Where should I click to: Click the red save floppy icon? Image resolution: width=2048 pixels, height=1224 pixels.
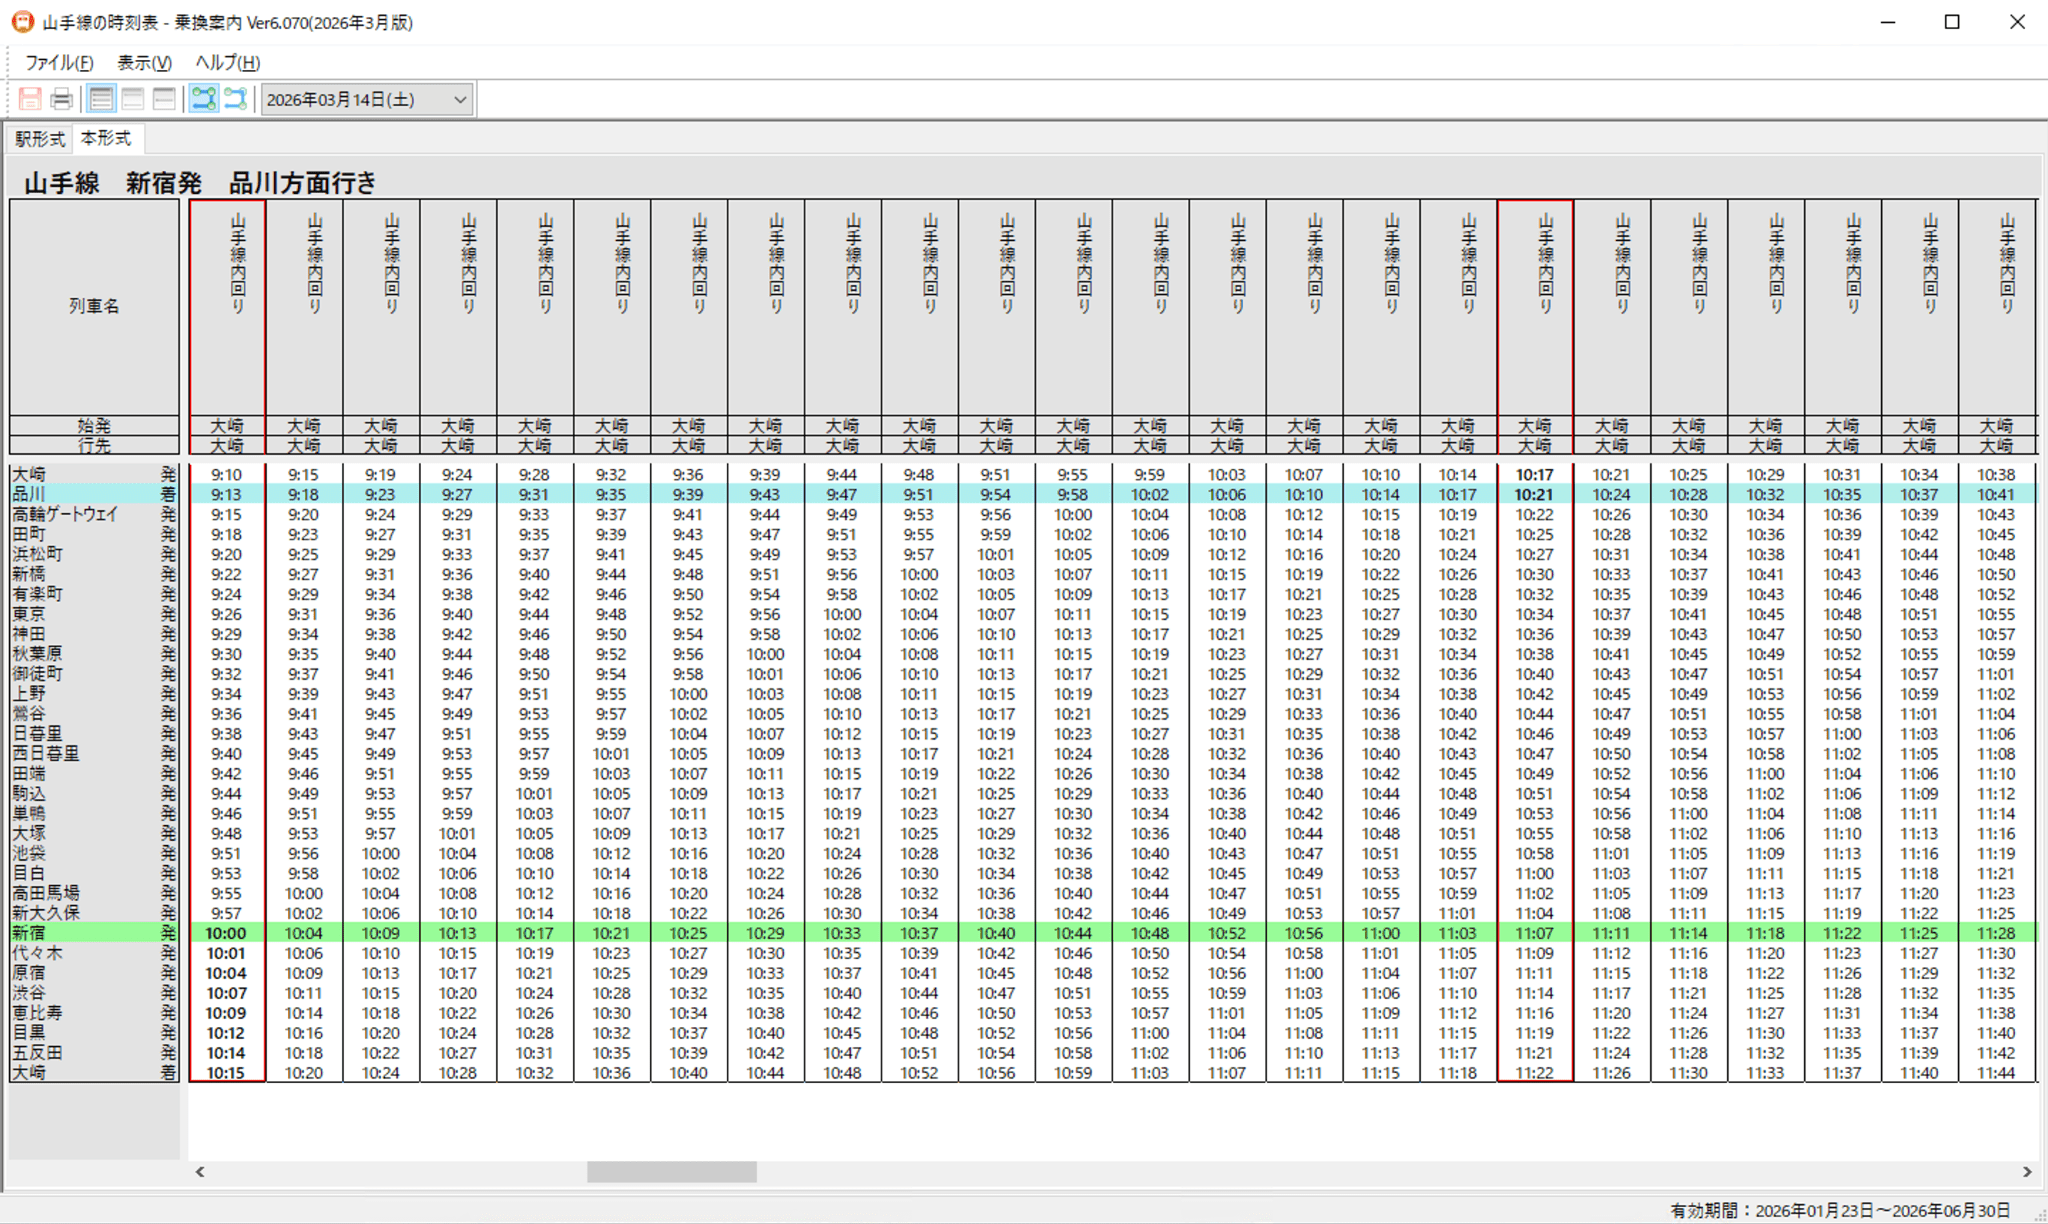30,99
